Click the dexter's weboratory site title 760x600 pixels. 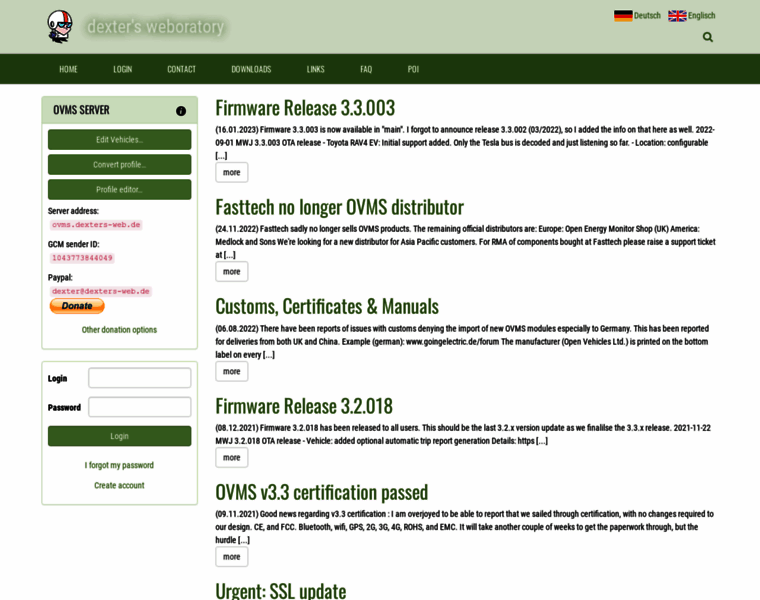(x=156, y=27)
